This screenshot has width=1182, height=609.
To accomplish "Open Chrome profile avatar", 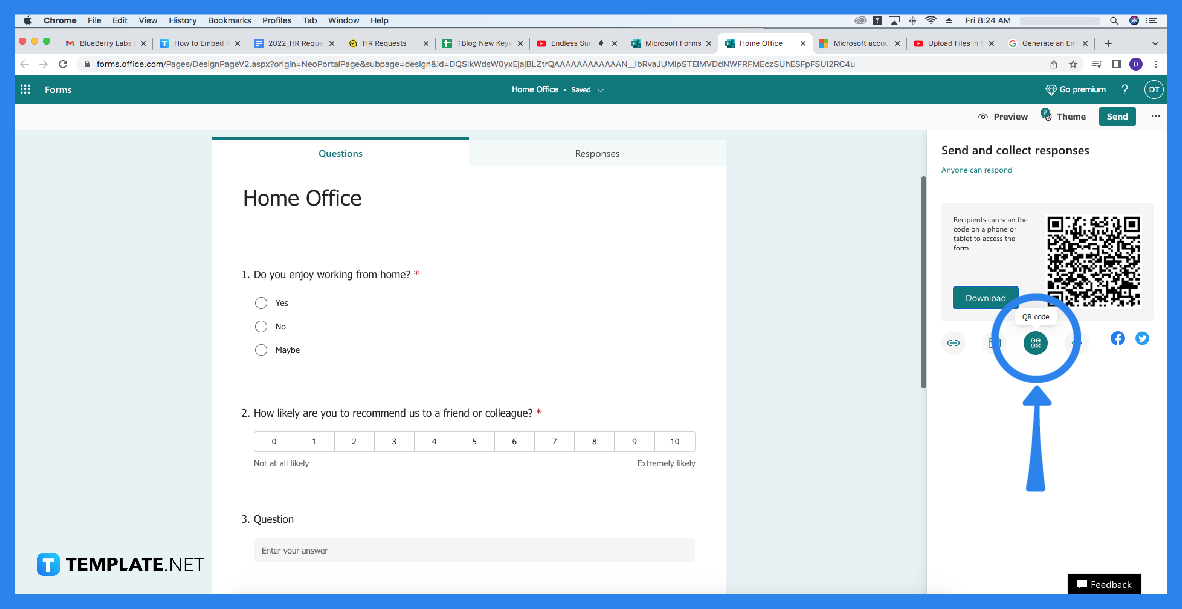I will (x=1136, y=64).
